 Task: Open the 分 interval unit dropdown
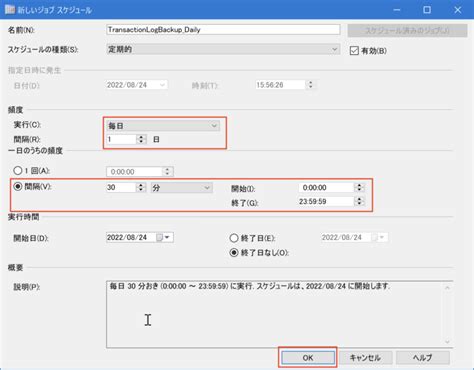point(181,188)
